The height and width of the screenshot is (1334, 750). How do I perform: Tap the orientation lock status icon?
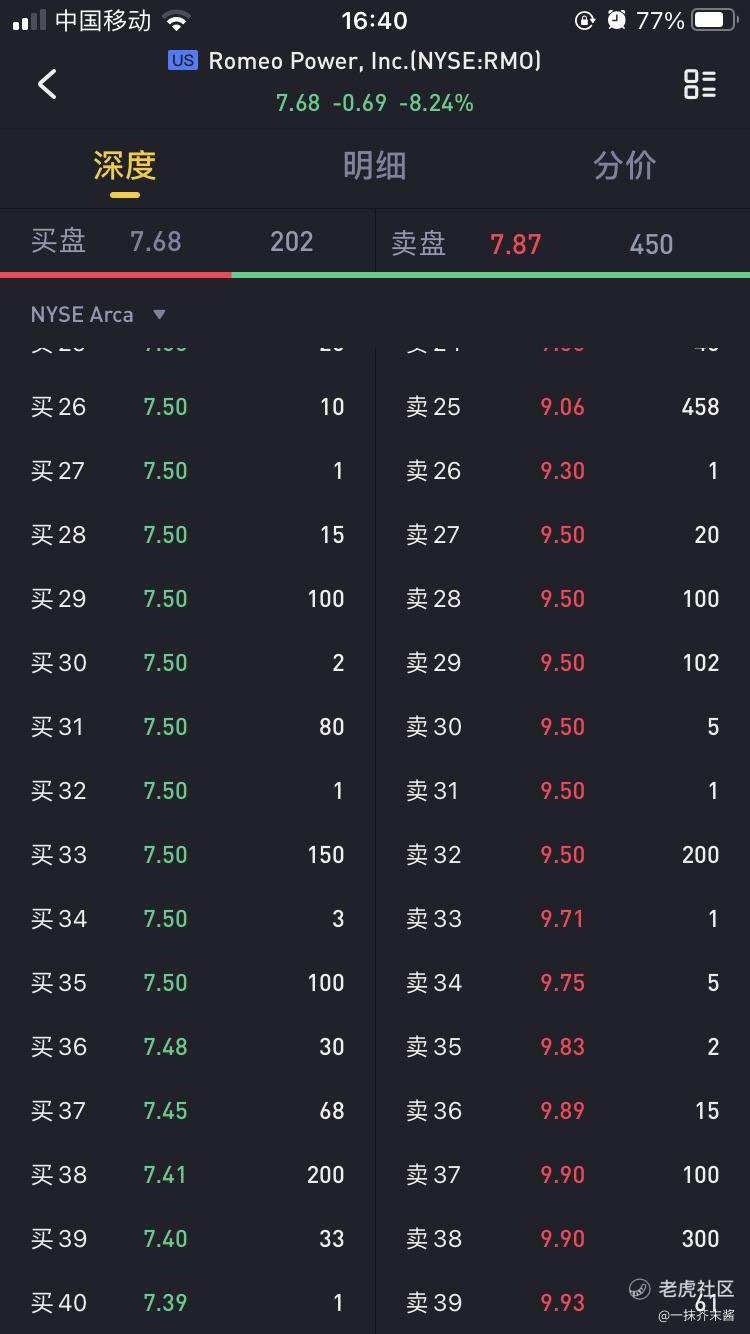point(585,20)
